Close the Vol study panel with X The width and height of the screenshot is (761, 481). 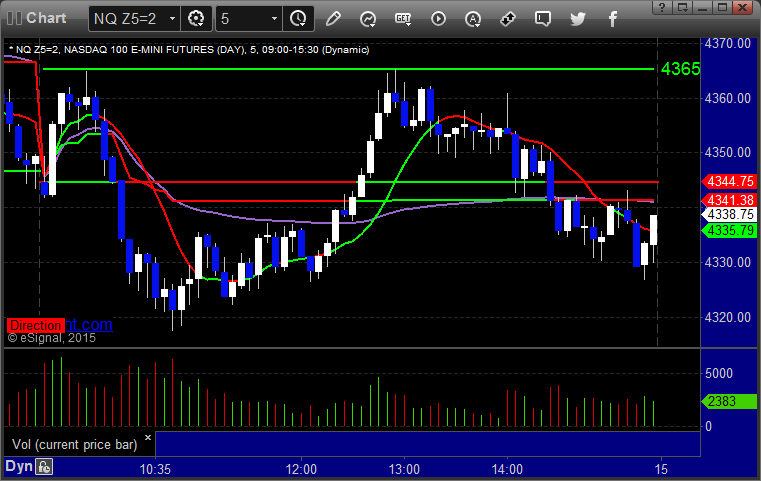click(148, 437)
